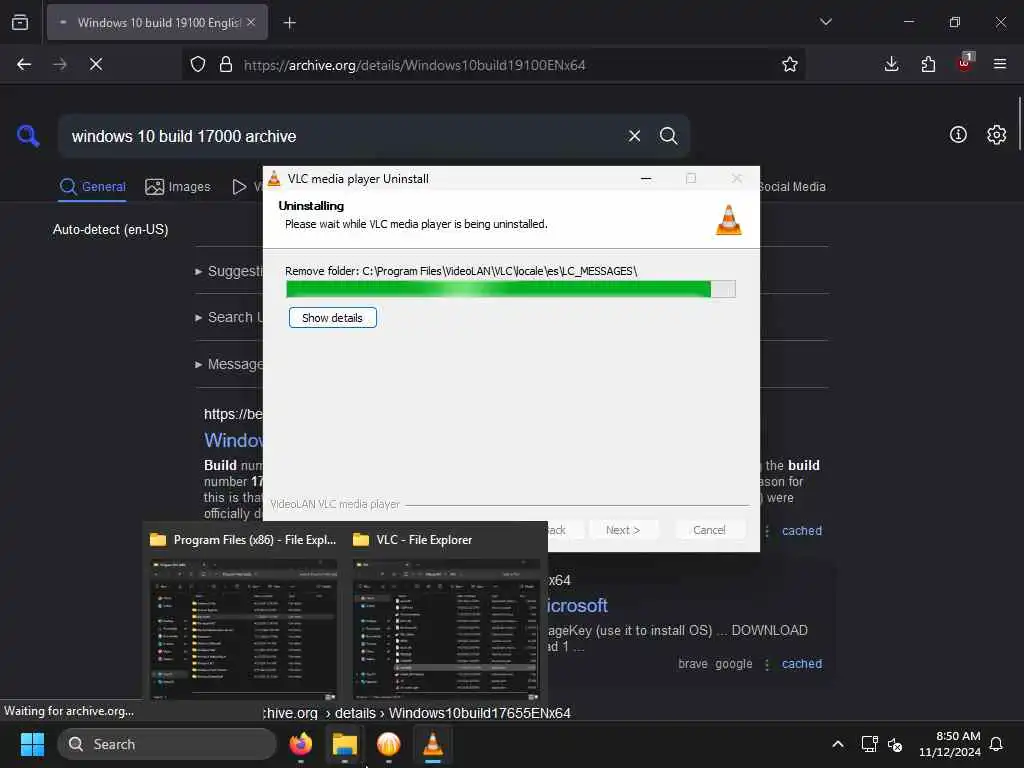Screen dimensions: 1024x768
Task: Open options dots beside first cached link
Action: 767,530
